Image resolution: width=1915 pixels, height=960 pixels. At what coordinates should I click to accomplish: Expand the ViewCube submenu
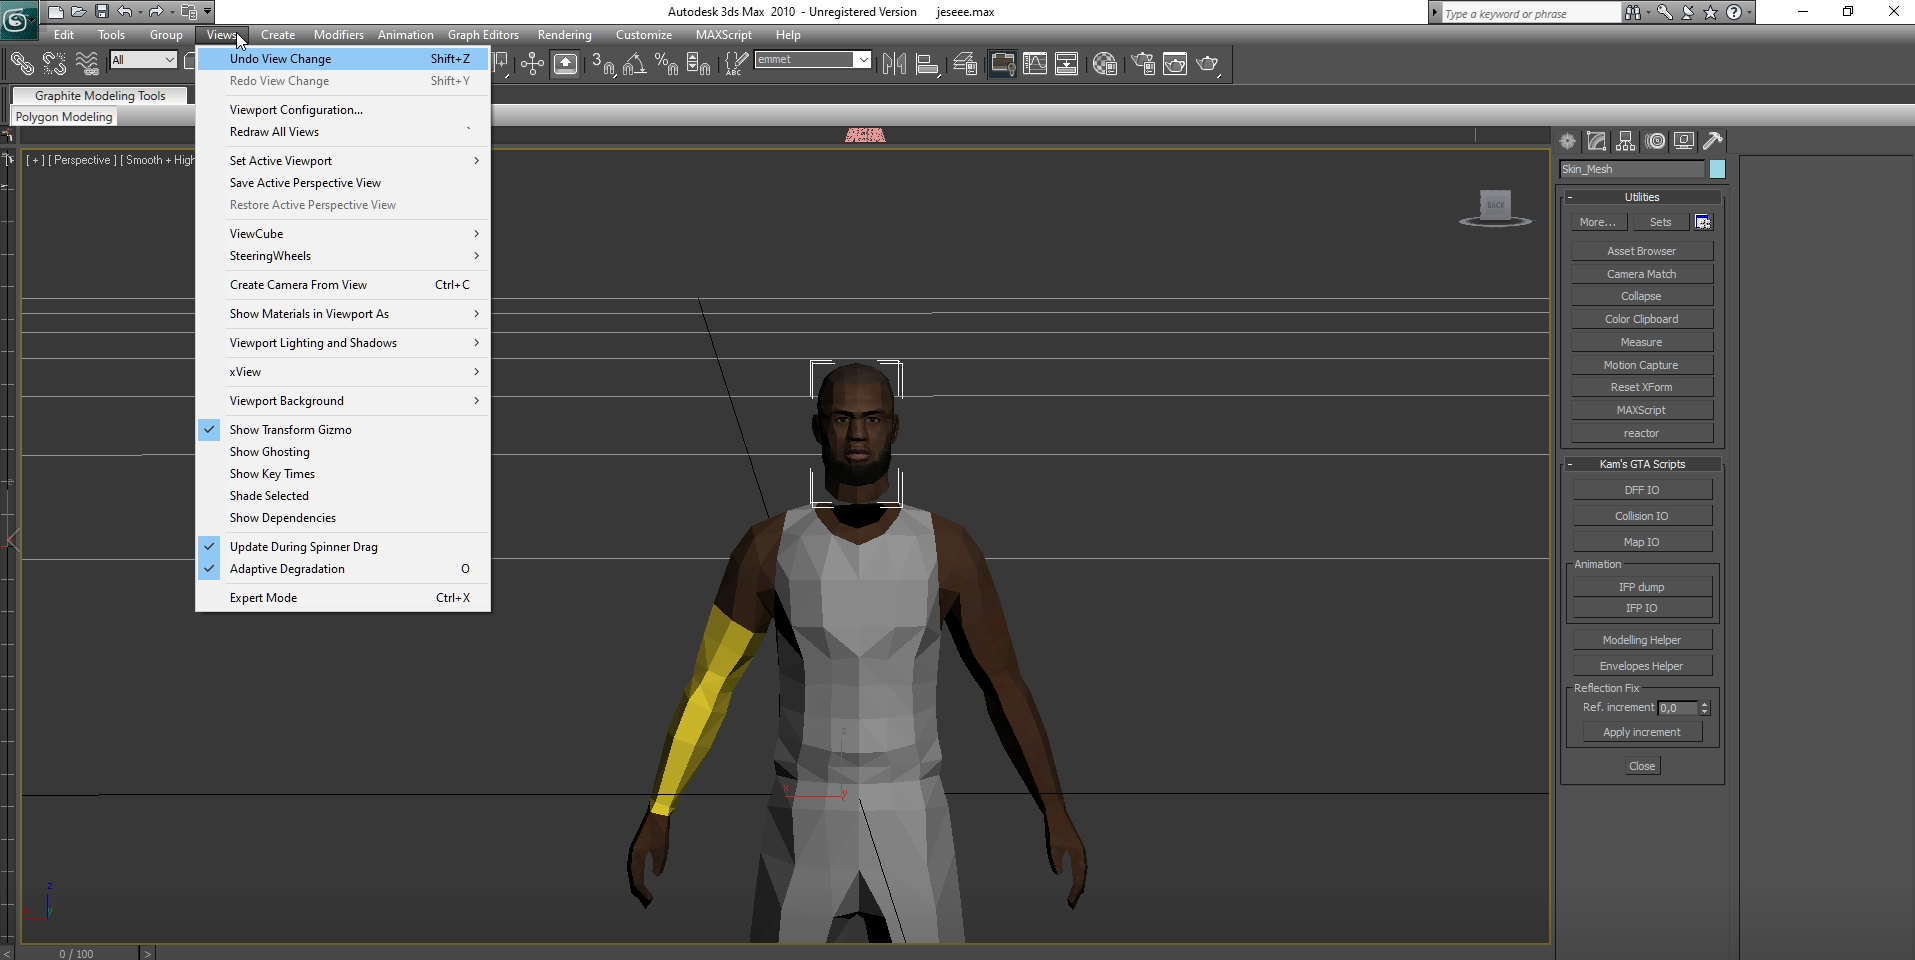click(256, 234)
